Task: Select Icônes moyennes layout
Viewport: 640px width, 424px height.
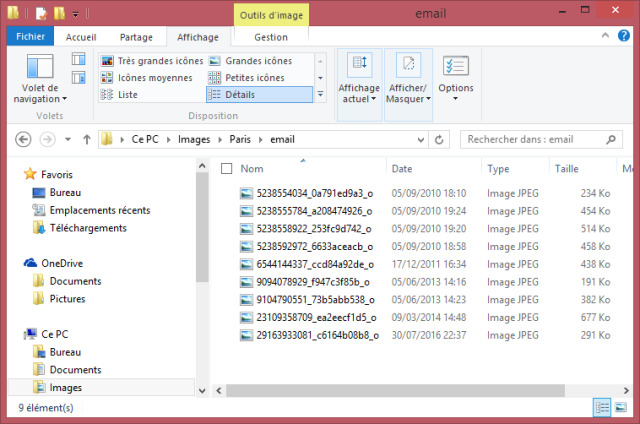Action: pos(147,78)
